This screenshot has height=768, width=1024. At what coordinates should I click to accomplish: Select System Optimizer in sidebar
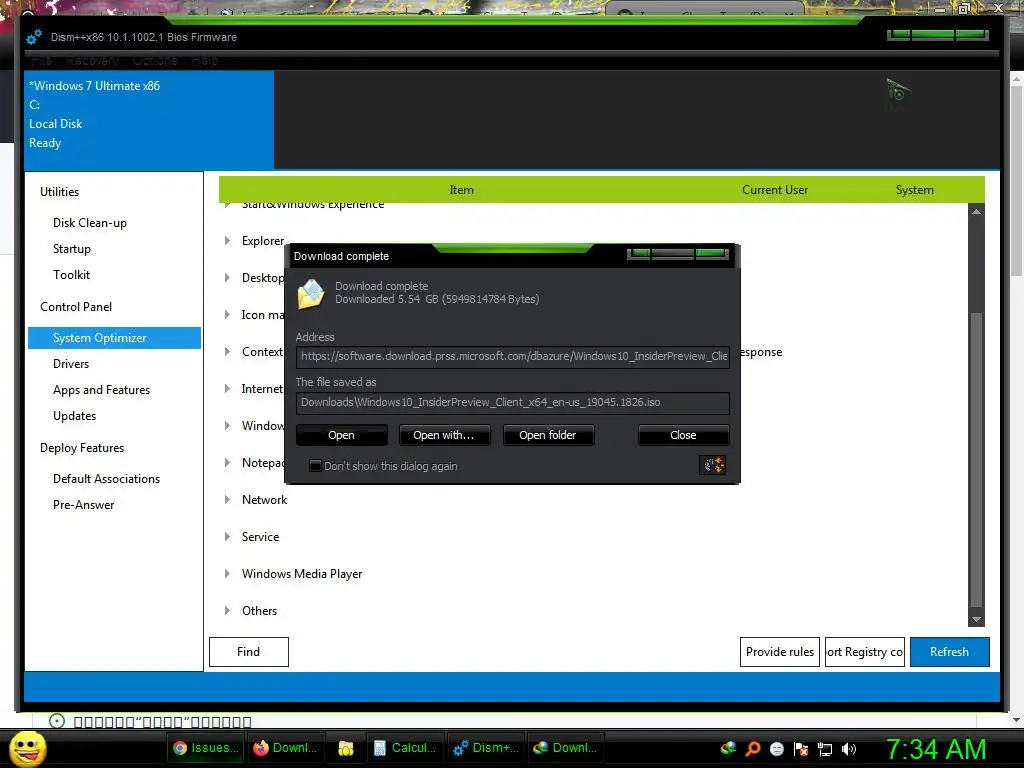pyautogui.click(x=114, y=338)
